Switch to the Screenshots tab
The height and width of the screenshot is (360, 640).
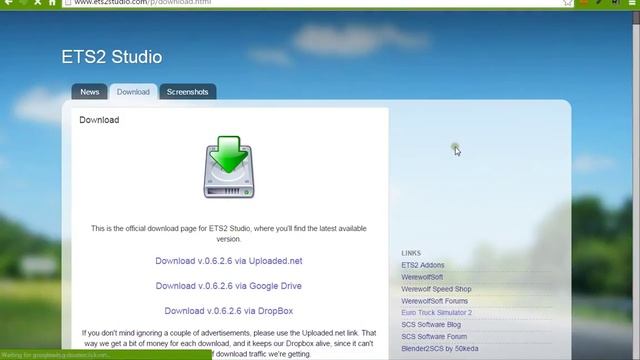(x=187, y=92)
